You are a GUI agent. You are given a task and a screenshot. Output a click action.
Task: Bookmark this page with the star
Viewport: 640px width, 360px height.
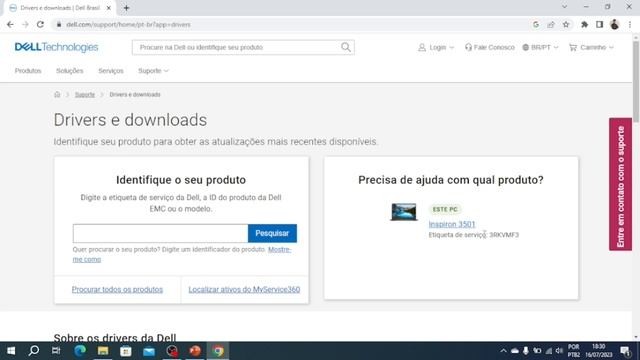pyautogui.click(x=566, y=24)
